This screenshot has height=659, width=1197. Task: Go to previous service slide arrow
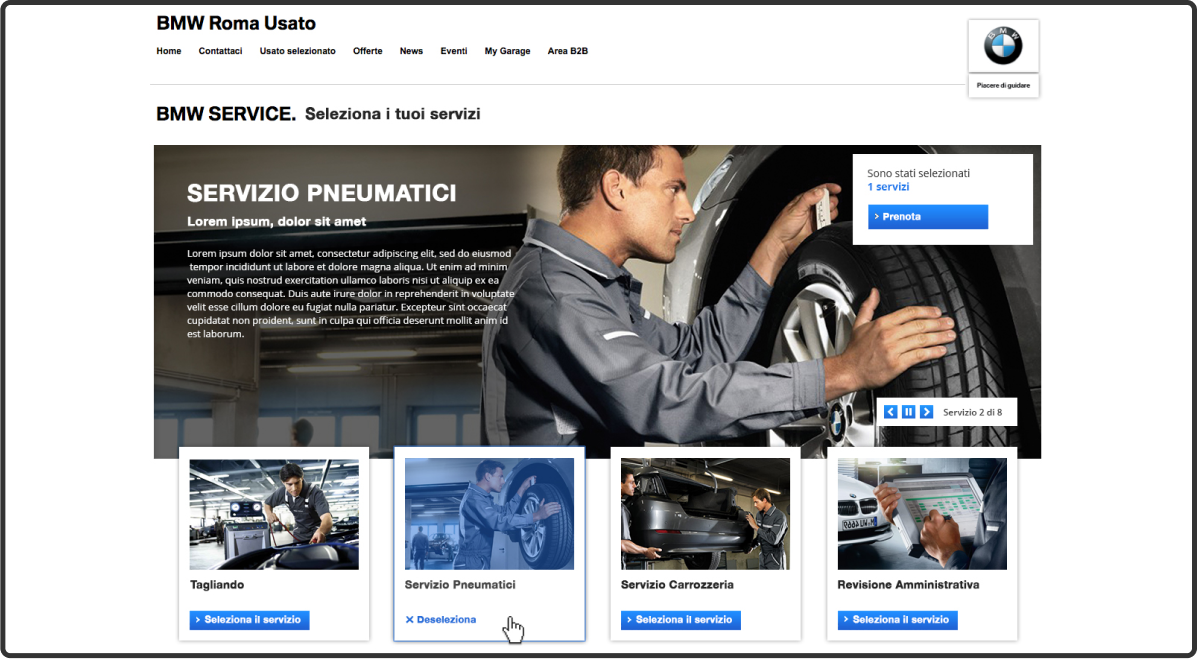coord(890,412)
